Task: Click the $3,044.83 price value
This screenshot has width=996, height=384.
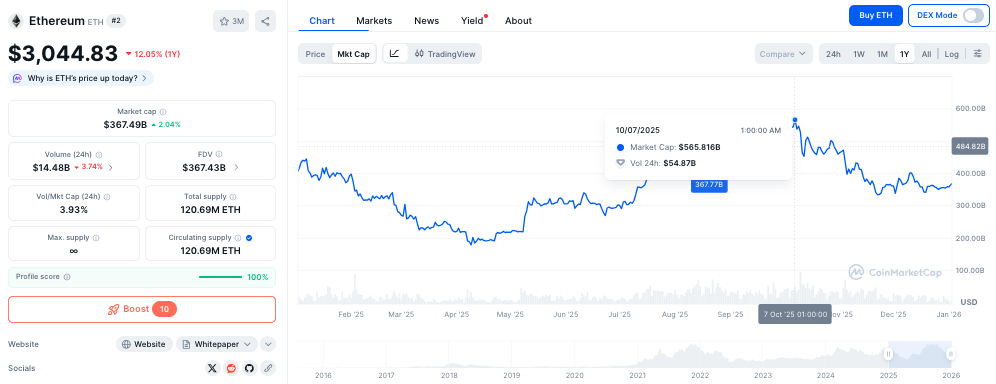Action: (x=63, y=53)
